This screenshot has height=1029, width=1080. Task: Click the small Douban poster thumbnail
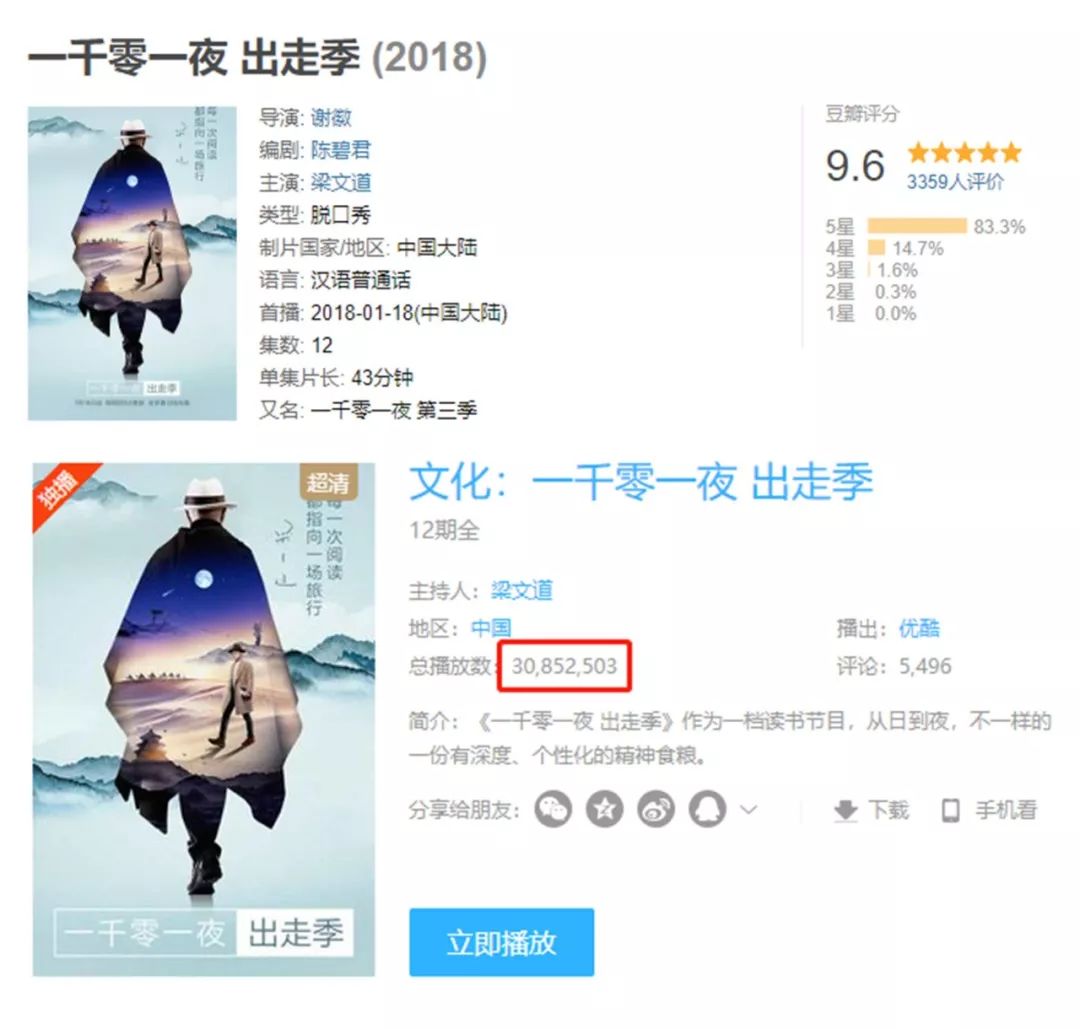coord(132,263)
